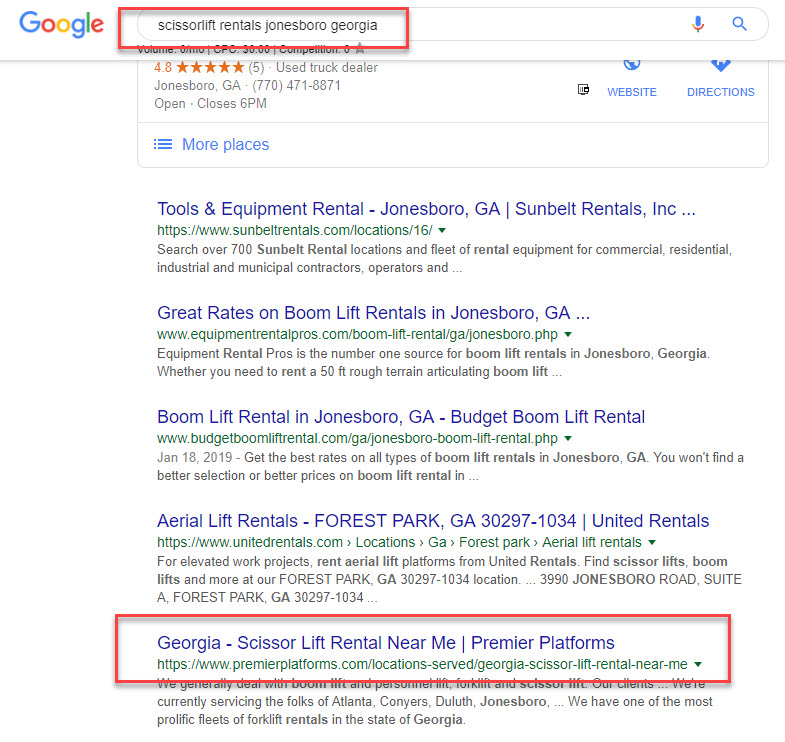Expand dropdown arrow next to budgetboomliftrental.com URL
This screenshot has height=742, width=785.
click(568, 439)
